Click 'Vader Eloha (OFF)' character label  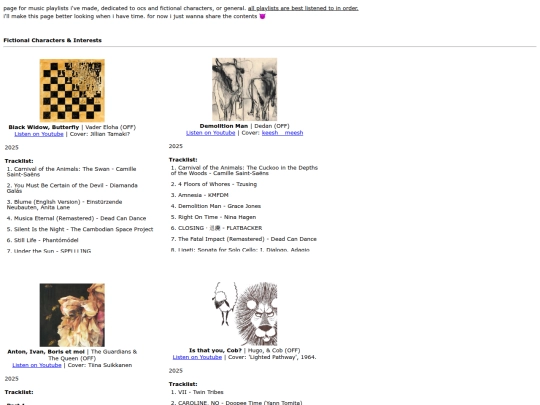pos(111,127)
